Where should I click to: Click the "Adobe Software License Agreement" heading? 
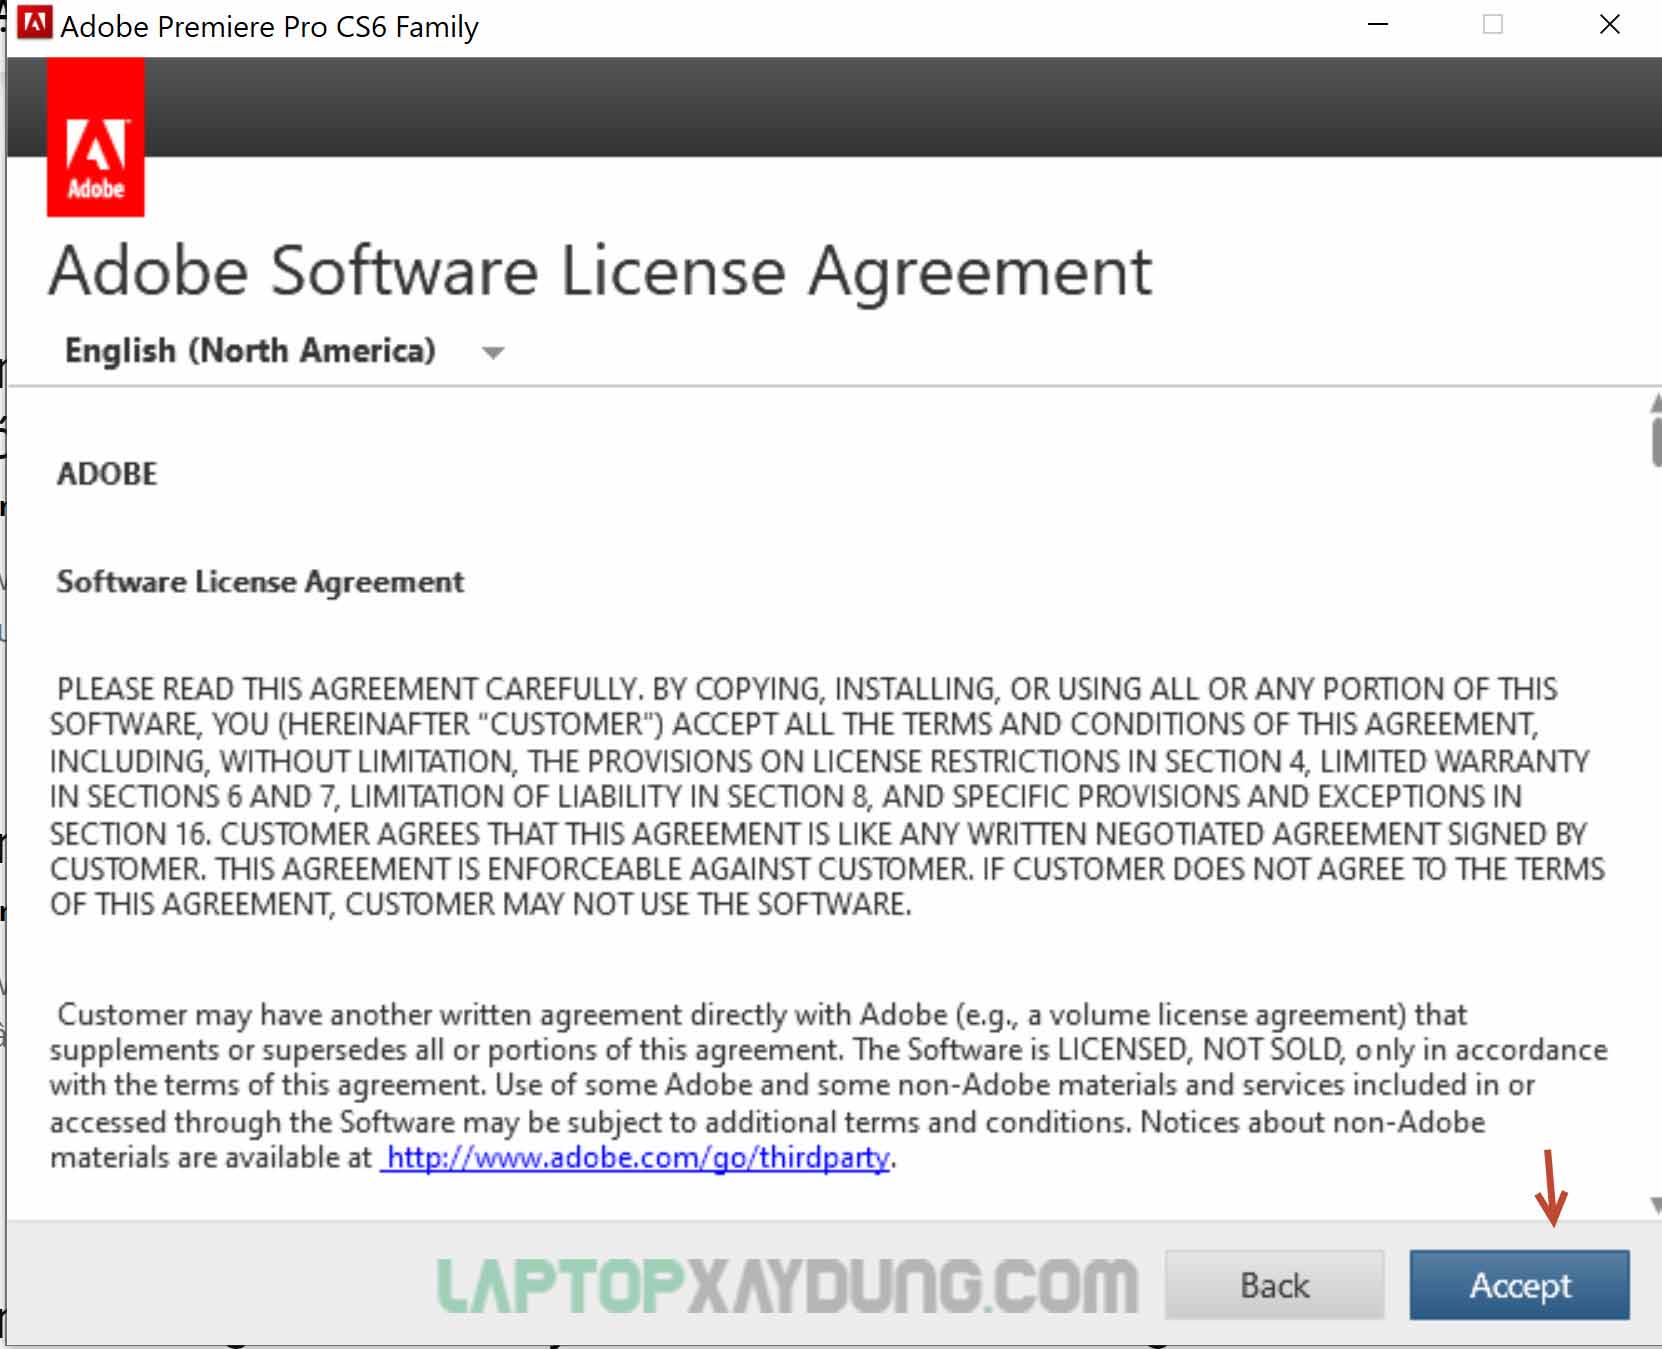pyautogui.click(x=600, y=272)
